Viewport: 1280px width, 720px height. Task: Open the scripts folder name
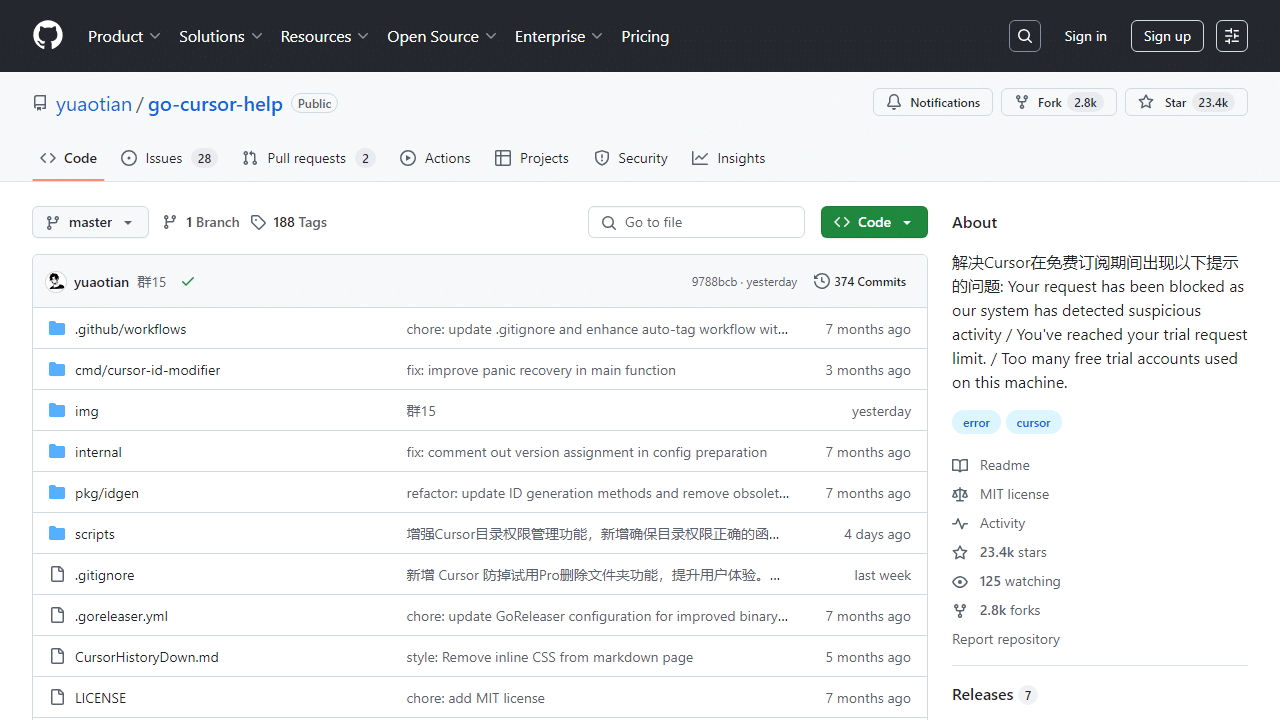[95, 534]
